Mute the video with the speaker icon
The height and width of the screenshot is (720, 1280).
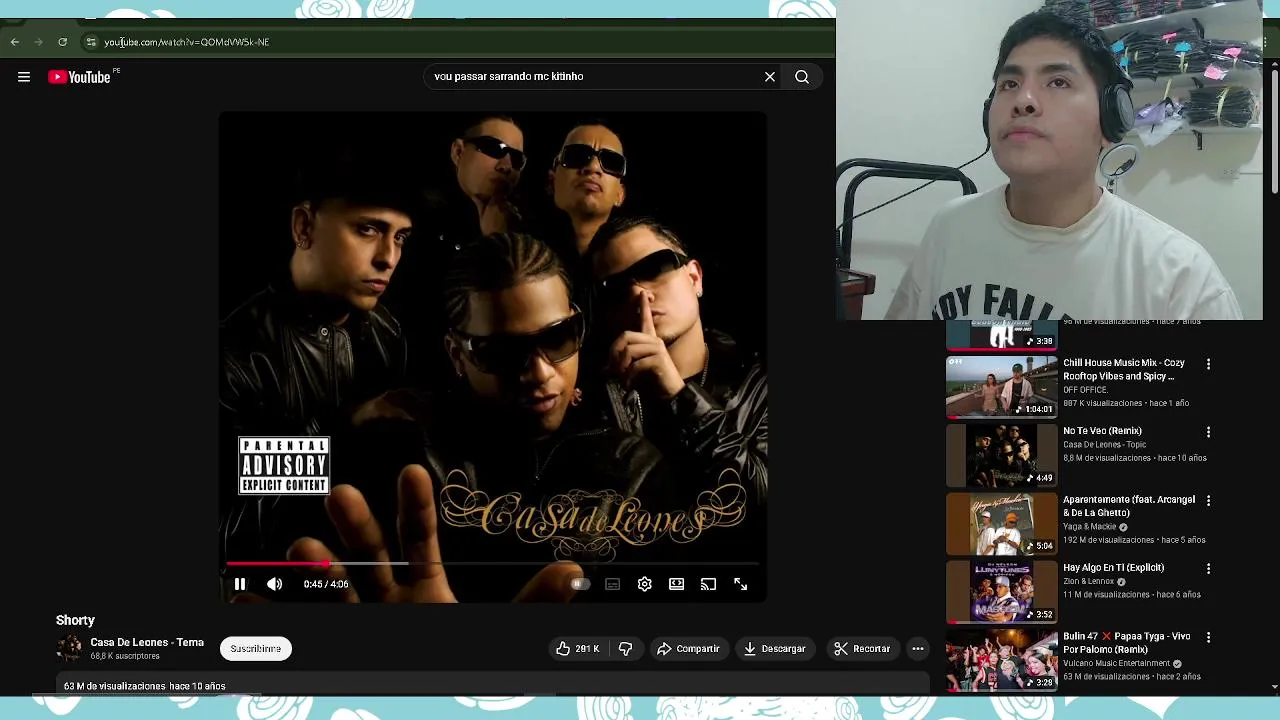click(x=274, y=584)
